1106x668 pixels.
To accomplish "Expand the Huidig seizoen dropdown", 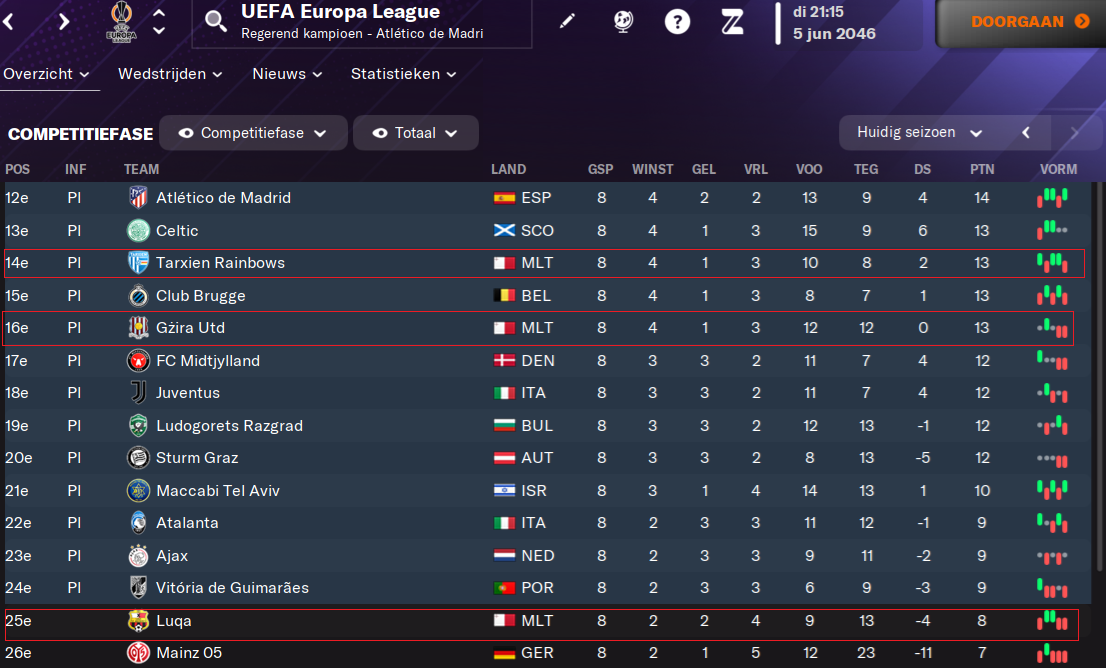I will (x=919, y=133).
